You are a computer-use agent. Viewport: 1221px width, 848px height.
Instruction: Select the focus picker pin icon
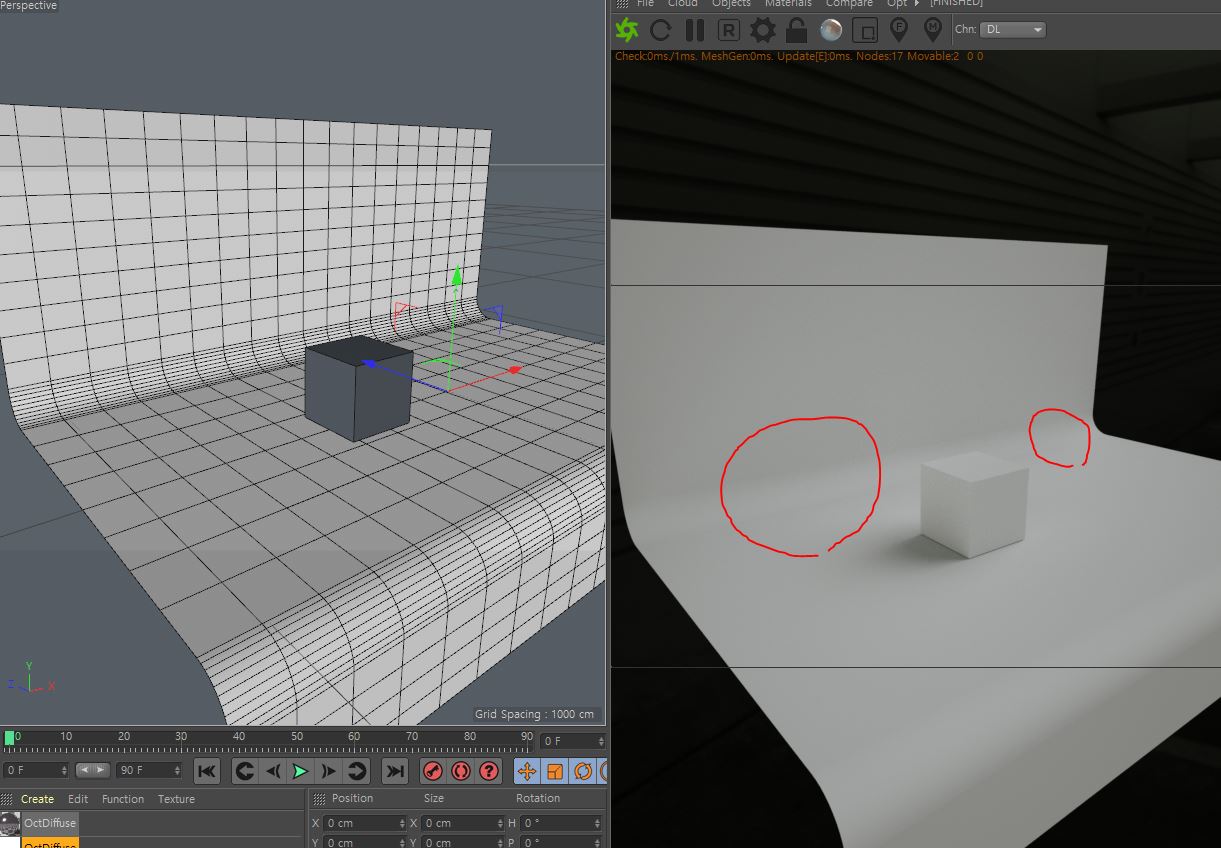click(x=899, y=30)
